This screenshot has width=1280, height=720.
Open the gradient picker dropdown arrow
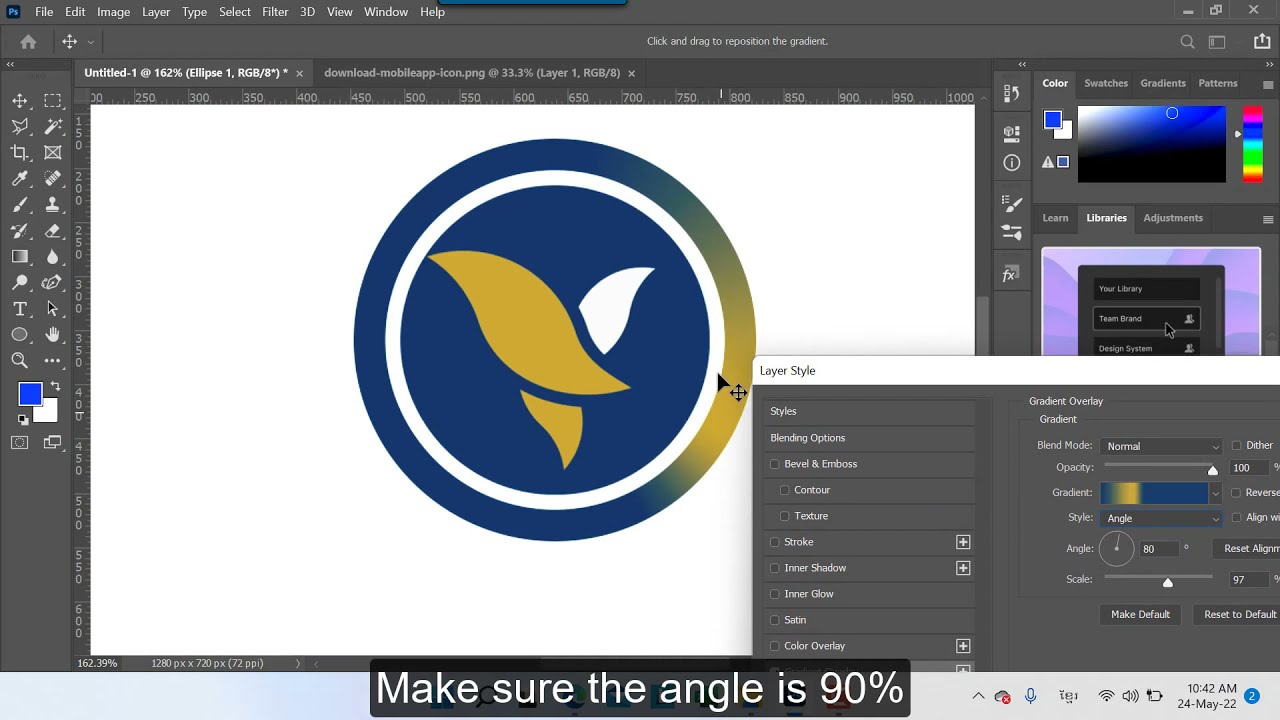tap(1215, 493)
